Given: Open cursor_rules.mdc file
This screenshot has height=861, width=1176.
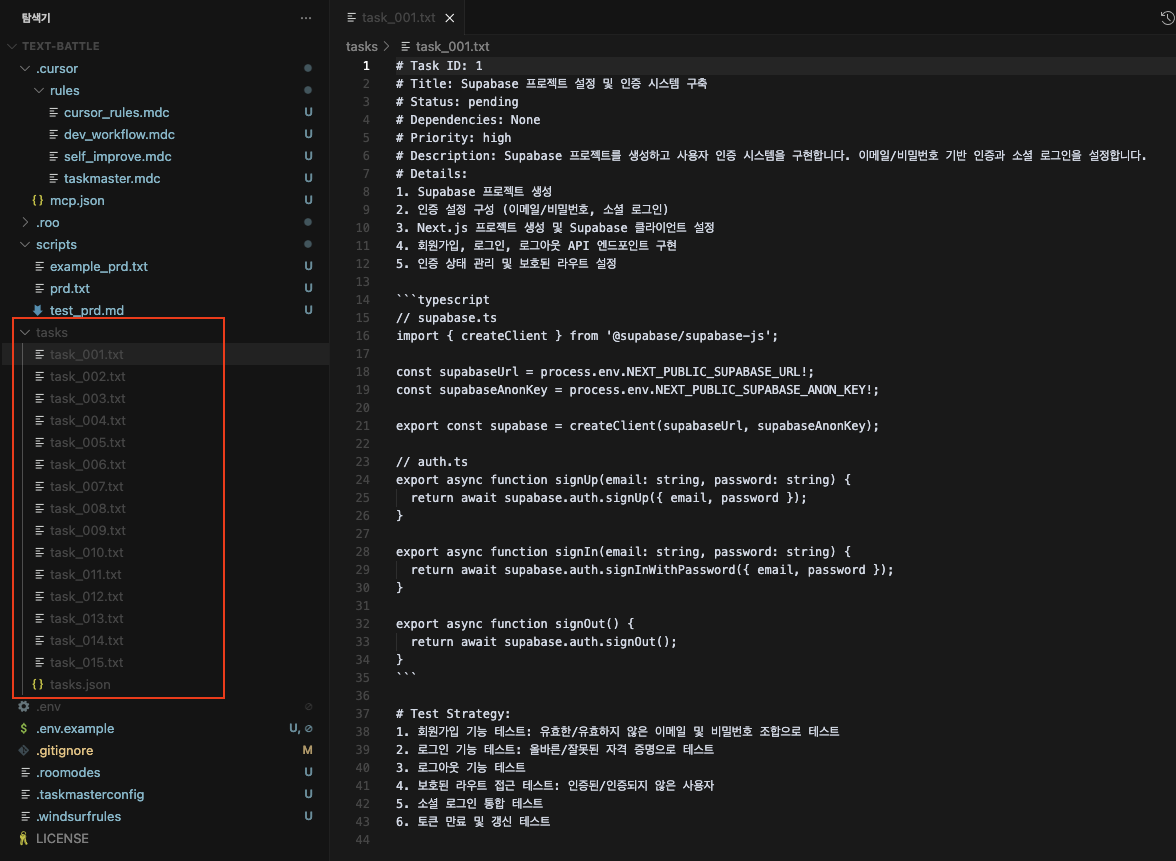Looking at the screenshot, I should coord(116,112).
